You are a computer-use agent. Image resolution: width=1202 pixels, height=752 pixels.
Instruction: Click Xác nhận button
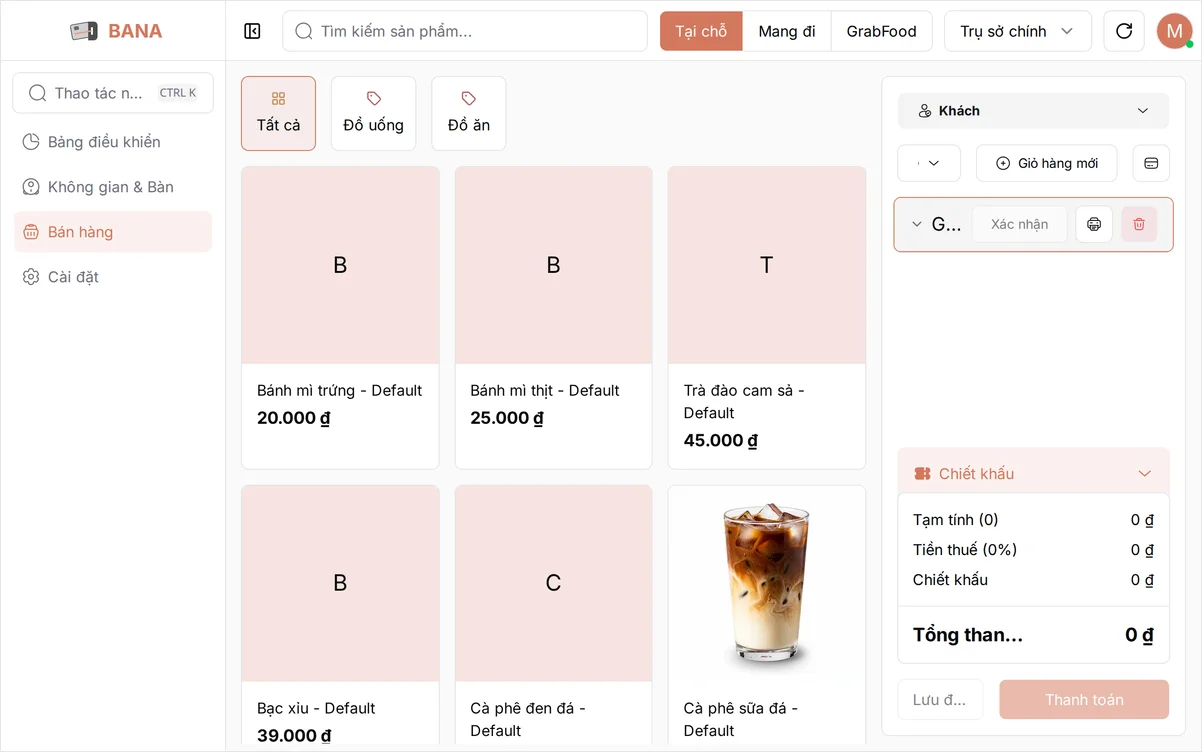click(1019, 224)
